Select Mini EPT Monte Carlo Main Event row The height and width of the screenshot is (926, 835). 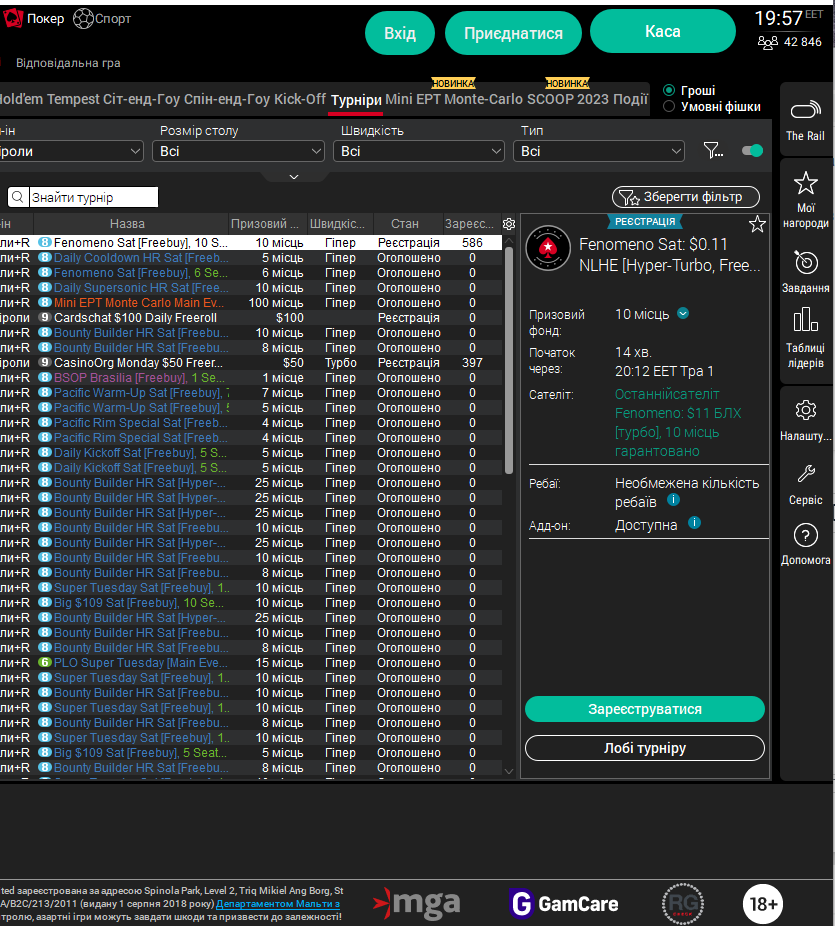251,303
